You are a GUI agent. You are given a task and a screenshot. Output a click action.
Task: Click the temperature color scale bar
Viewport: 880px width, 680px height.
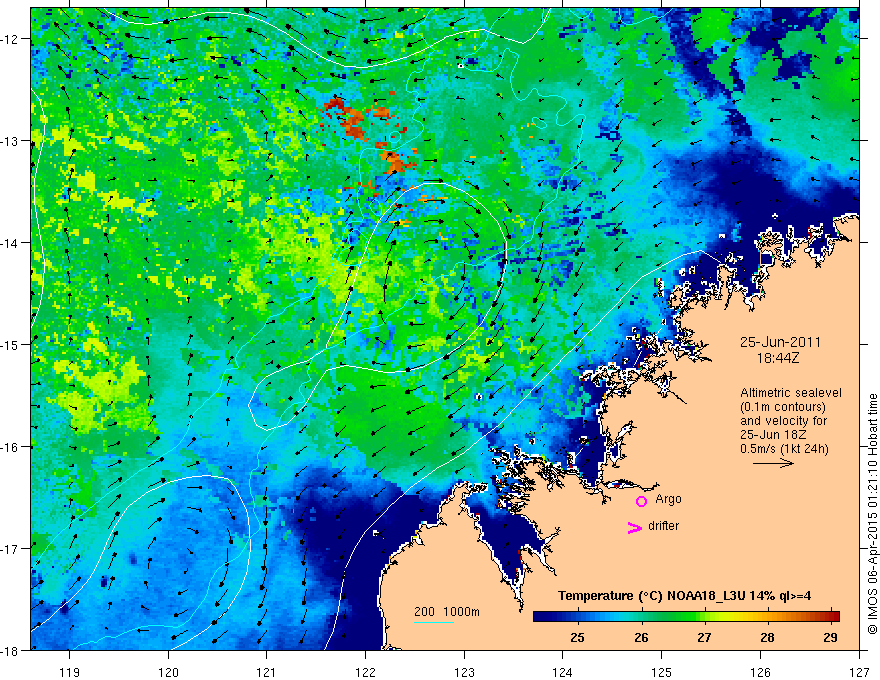(x=686, y=617)
